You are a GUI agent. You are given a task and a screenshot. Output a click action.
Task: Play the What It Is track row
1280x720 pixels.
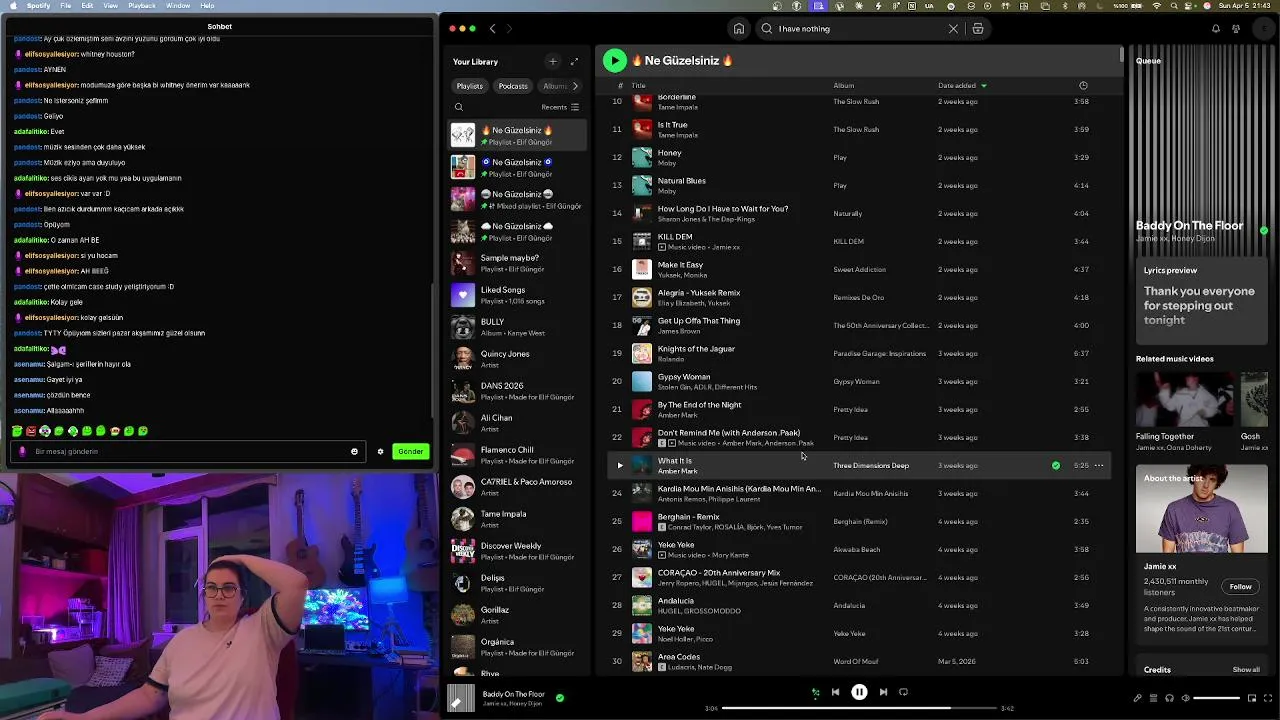point(620,465)
